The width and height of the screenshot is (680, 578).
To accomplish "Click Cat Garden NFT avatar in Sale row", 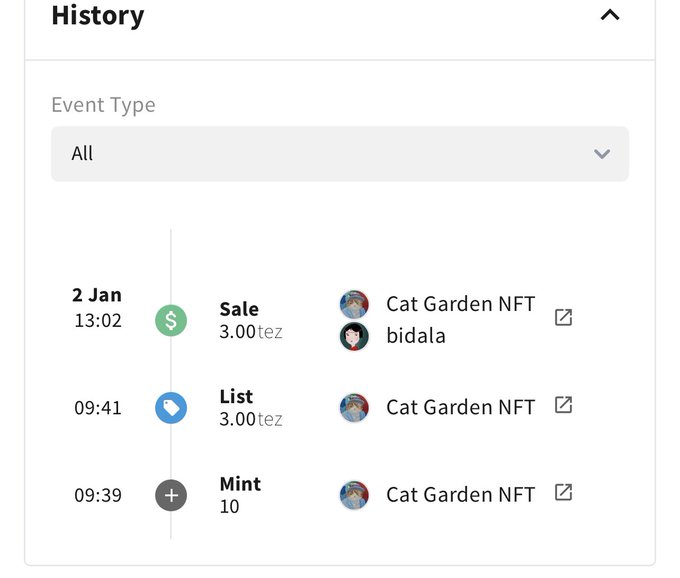I will pyautogui.click(x=354, y=304).
